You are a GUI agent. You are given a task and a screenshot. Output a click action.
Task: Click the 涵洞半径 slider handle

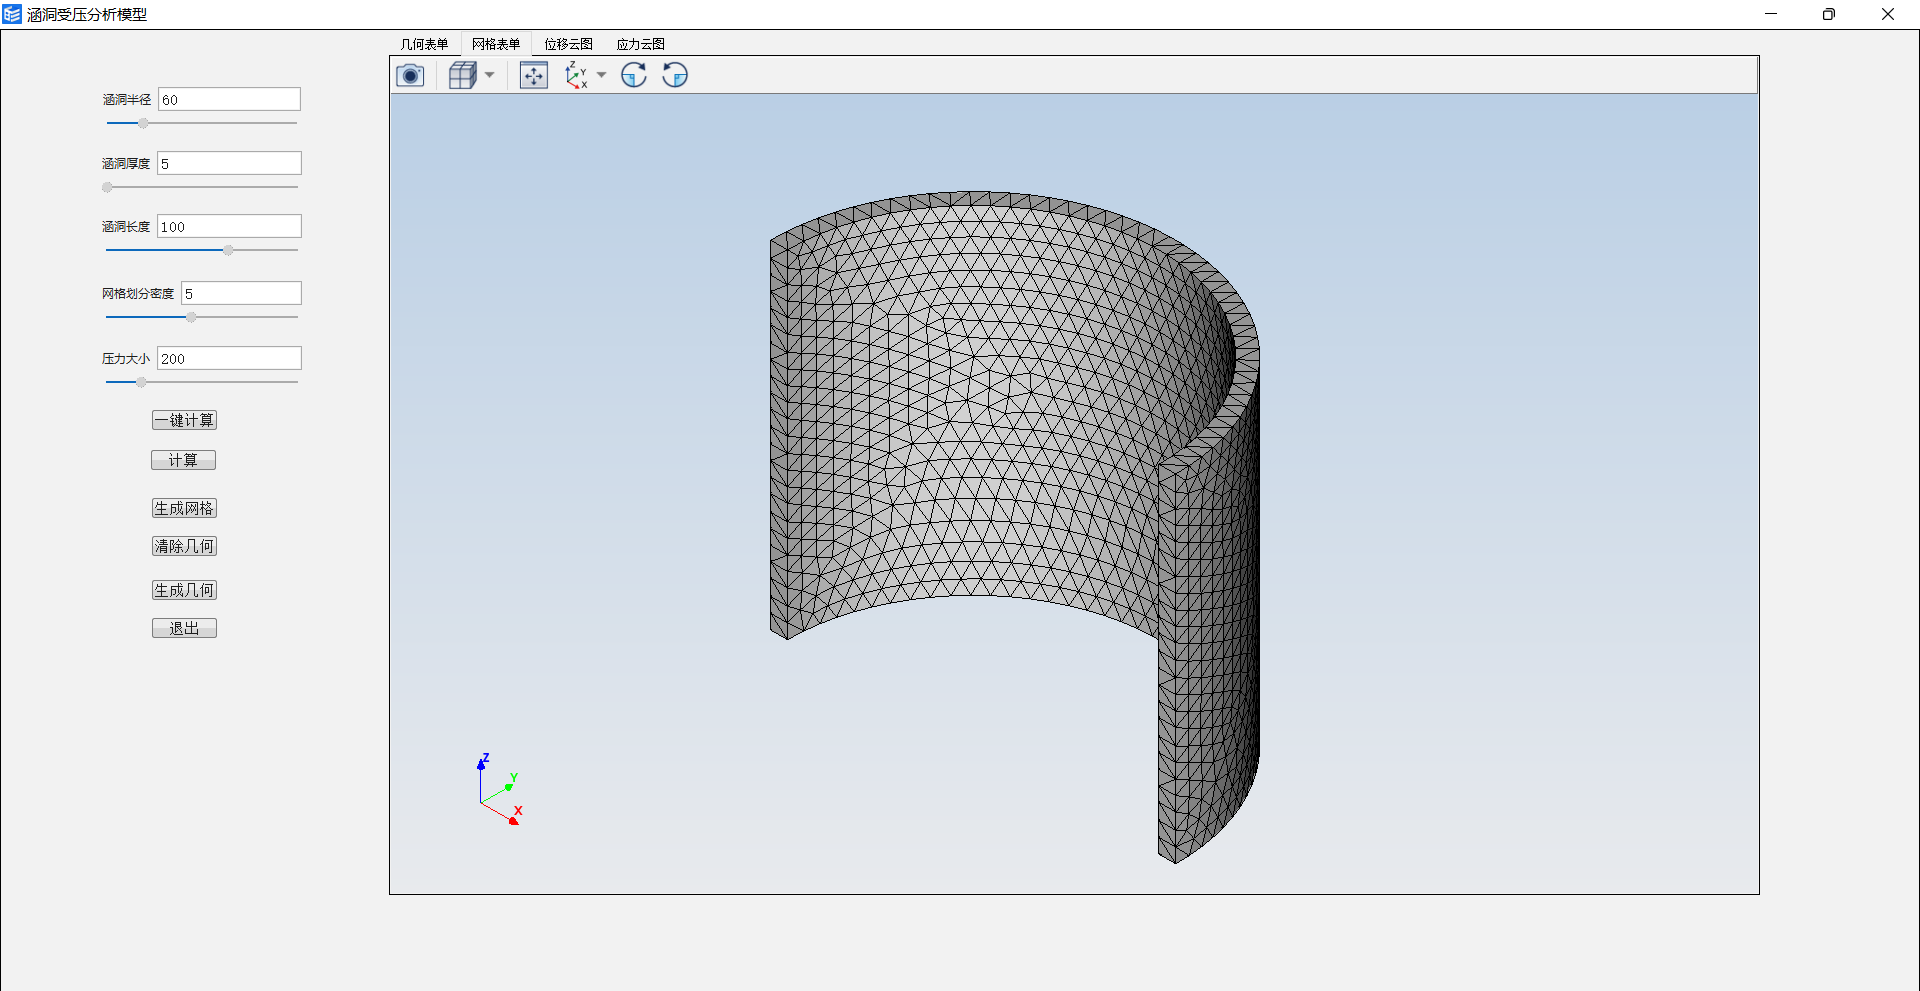coord(143,123)
